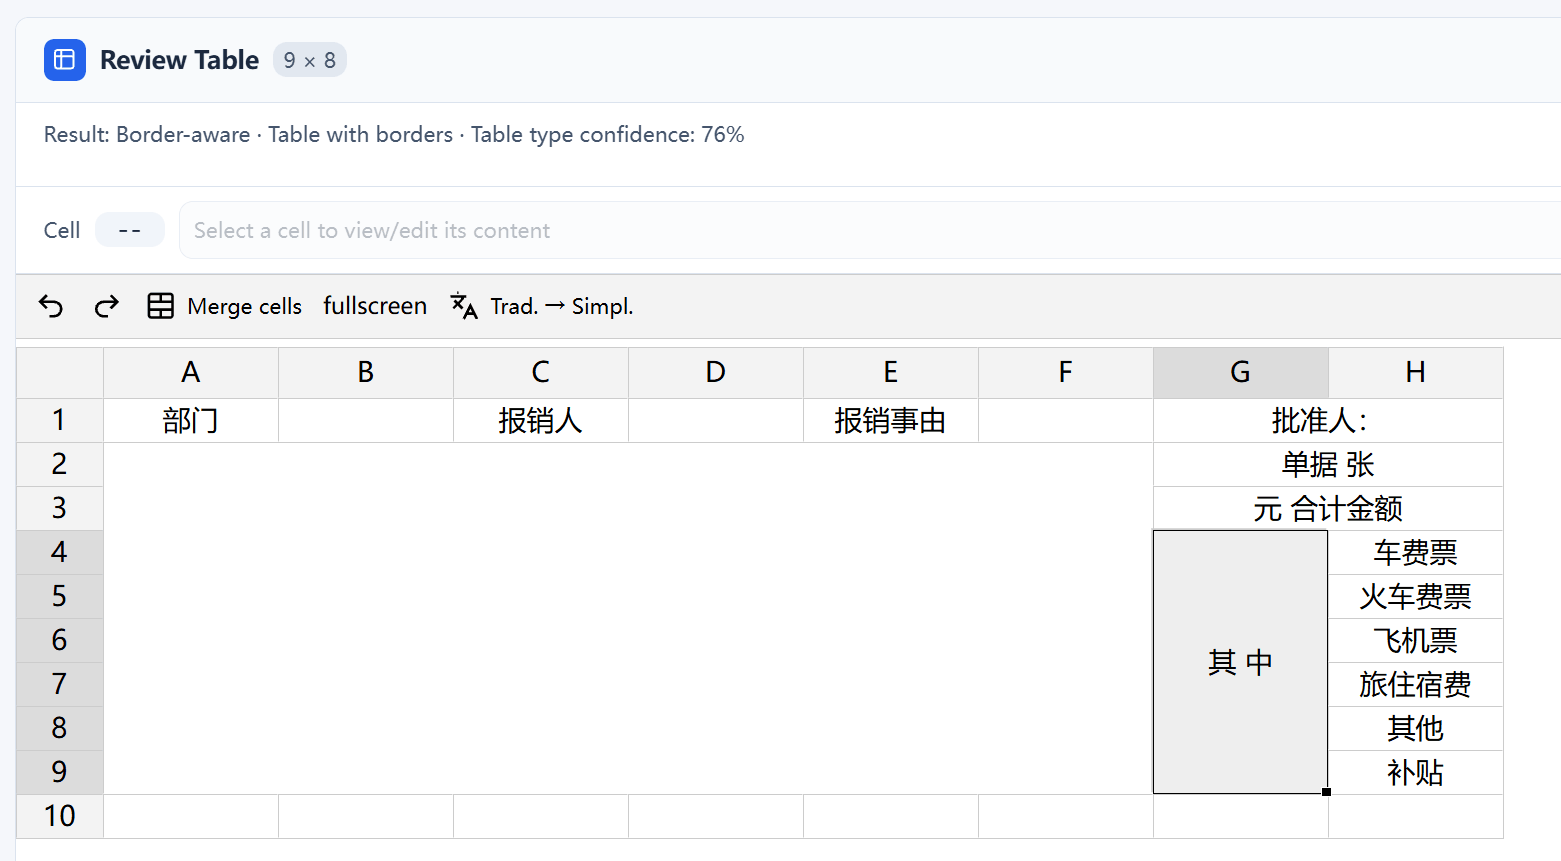The height and width of the screenshot is (861, 1561).
Task: Select column G header
Action: coord(1241,373)
